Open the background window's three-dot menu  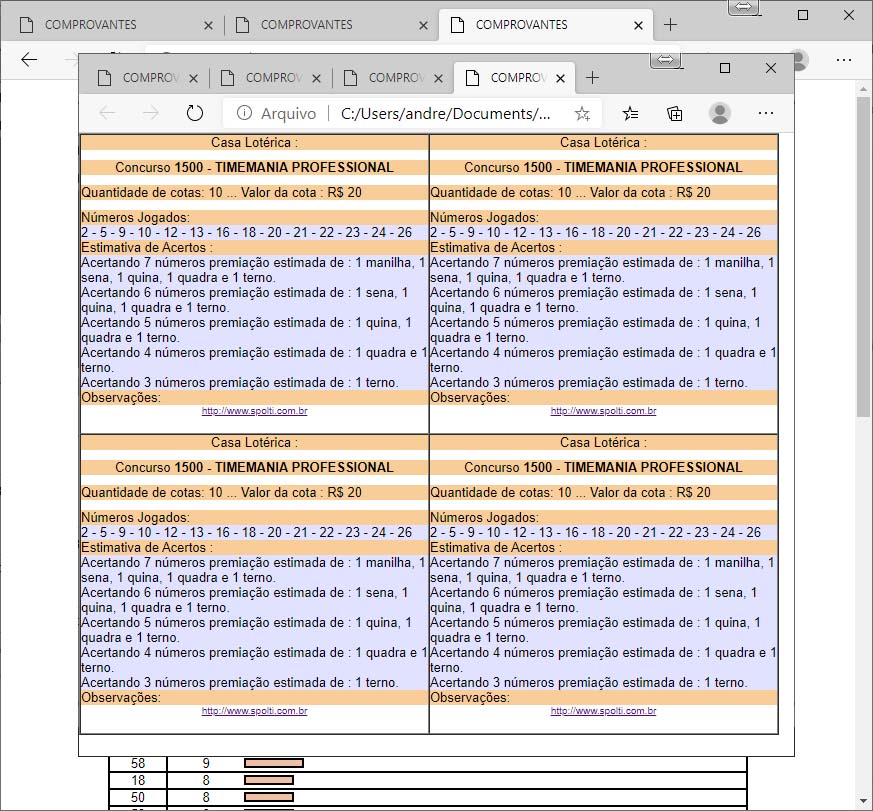coord(844,59)
